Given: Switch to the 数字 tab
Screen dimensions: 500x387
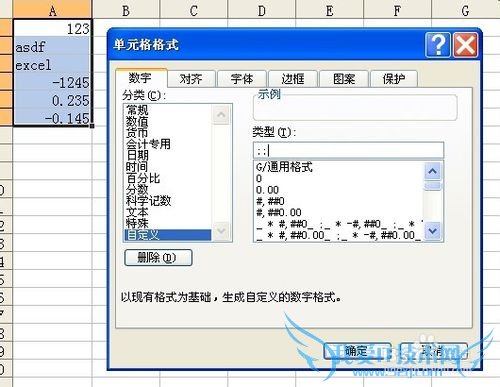Looking at the screenshot, I should (x=141, y=78).
